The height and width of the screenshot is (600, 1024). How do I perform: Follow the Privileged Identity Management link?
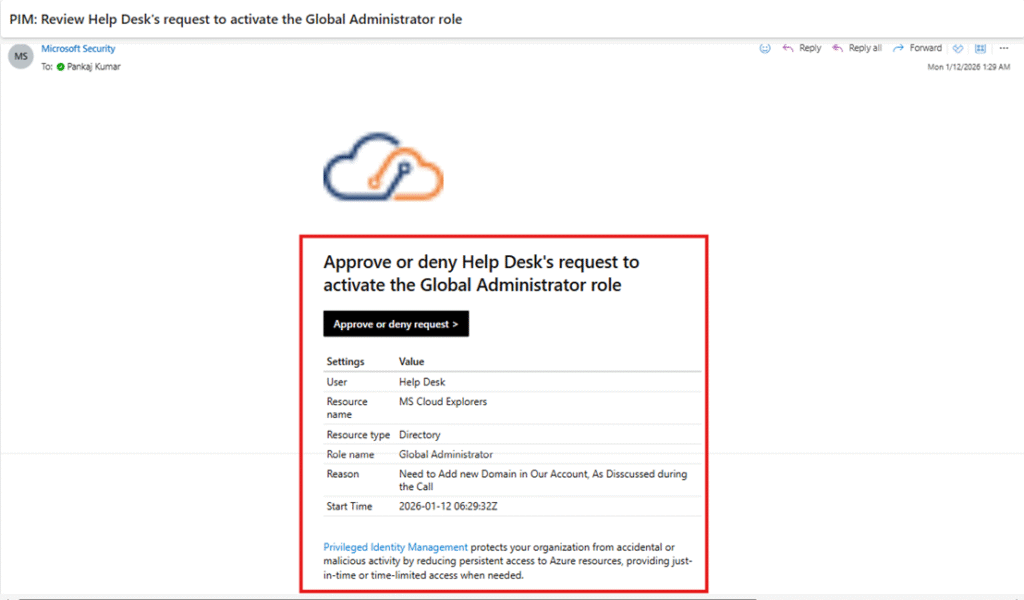[395, 547]
